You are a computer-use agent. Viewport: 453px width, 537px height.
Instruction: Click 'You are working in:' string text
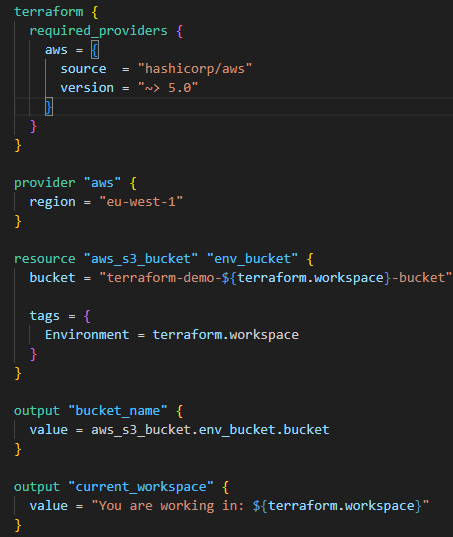coord(172,506)
